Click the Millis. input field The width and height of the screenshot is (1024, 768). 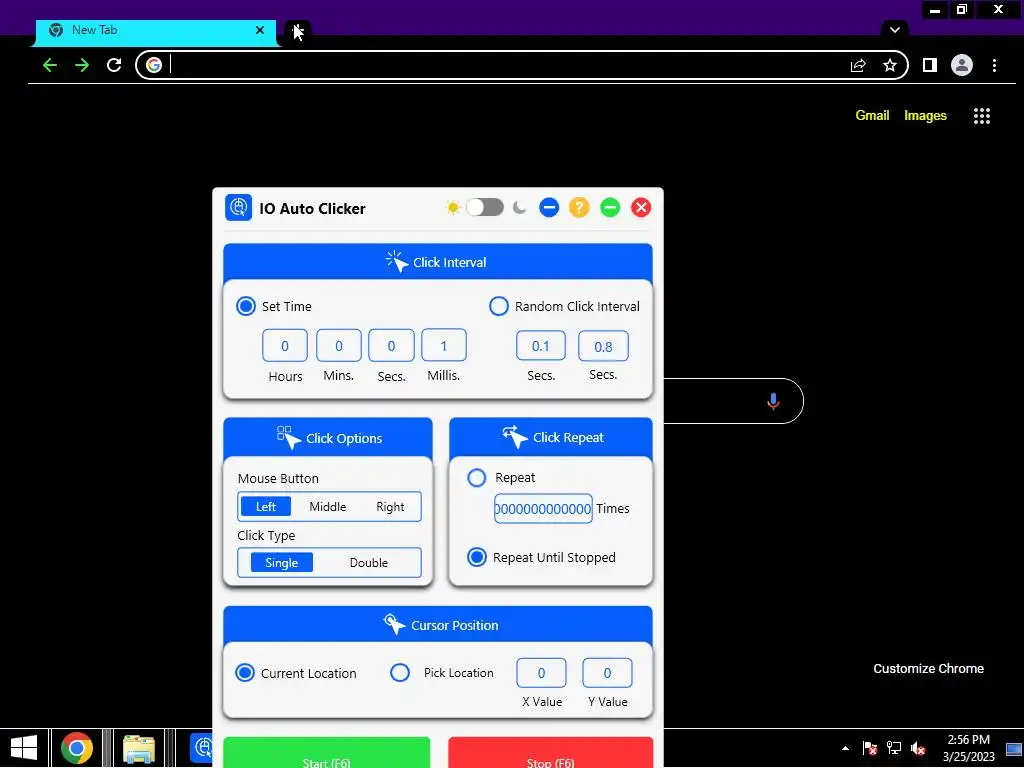(444, 345)
